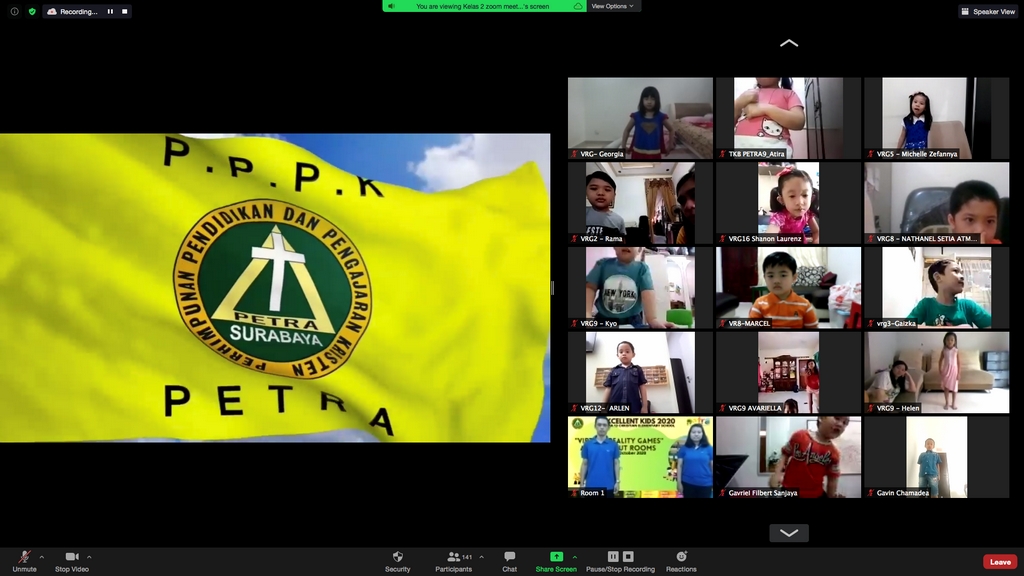The image size is (1024, 576).
Task: Expand Share Screen options arrow
Action: click(x=574, y=557)
